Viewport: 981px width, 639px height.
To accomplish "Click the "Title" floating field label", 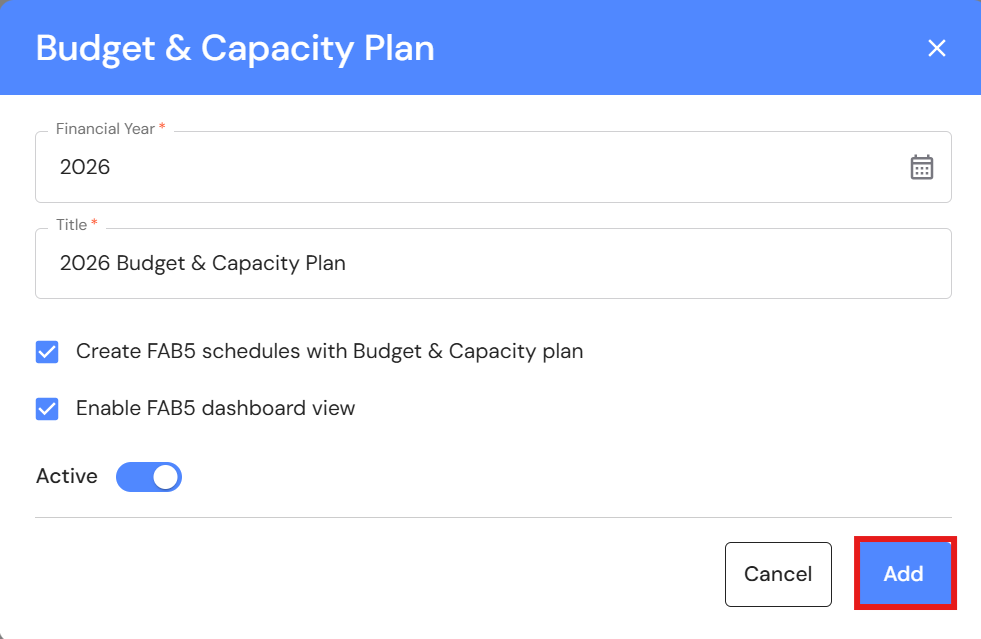I will 71,225.
